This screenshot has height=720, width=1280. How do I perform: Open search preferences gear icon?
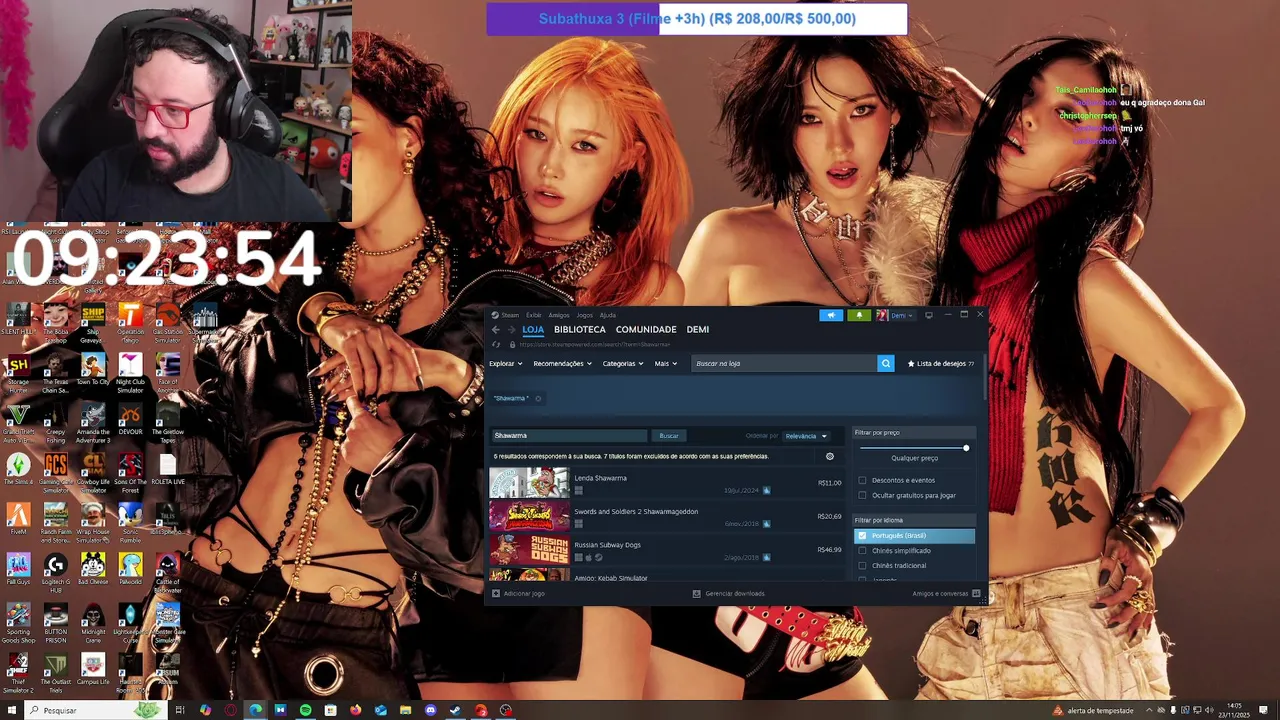pyautogui.click(x=829, y=457)
